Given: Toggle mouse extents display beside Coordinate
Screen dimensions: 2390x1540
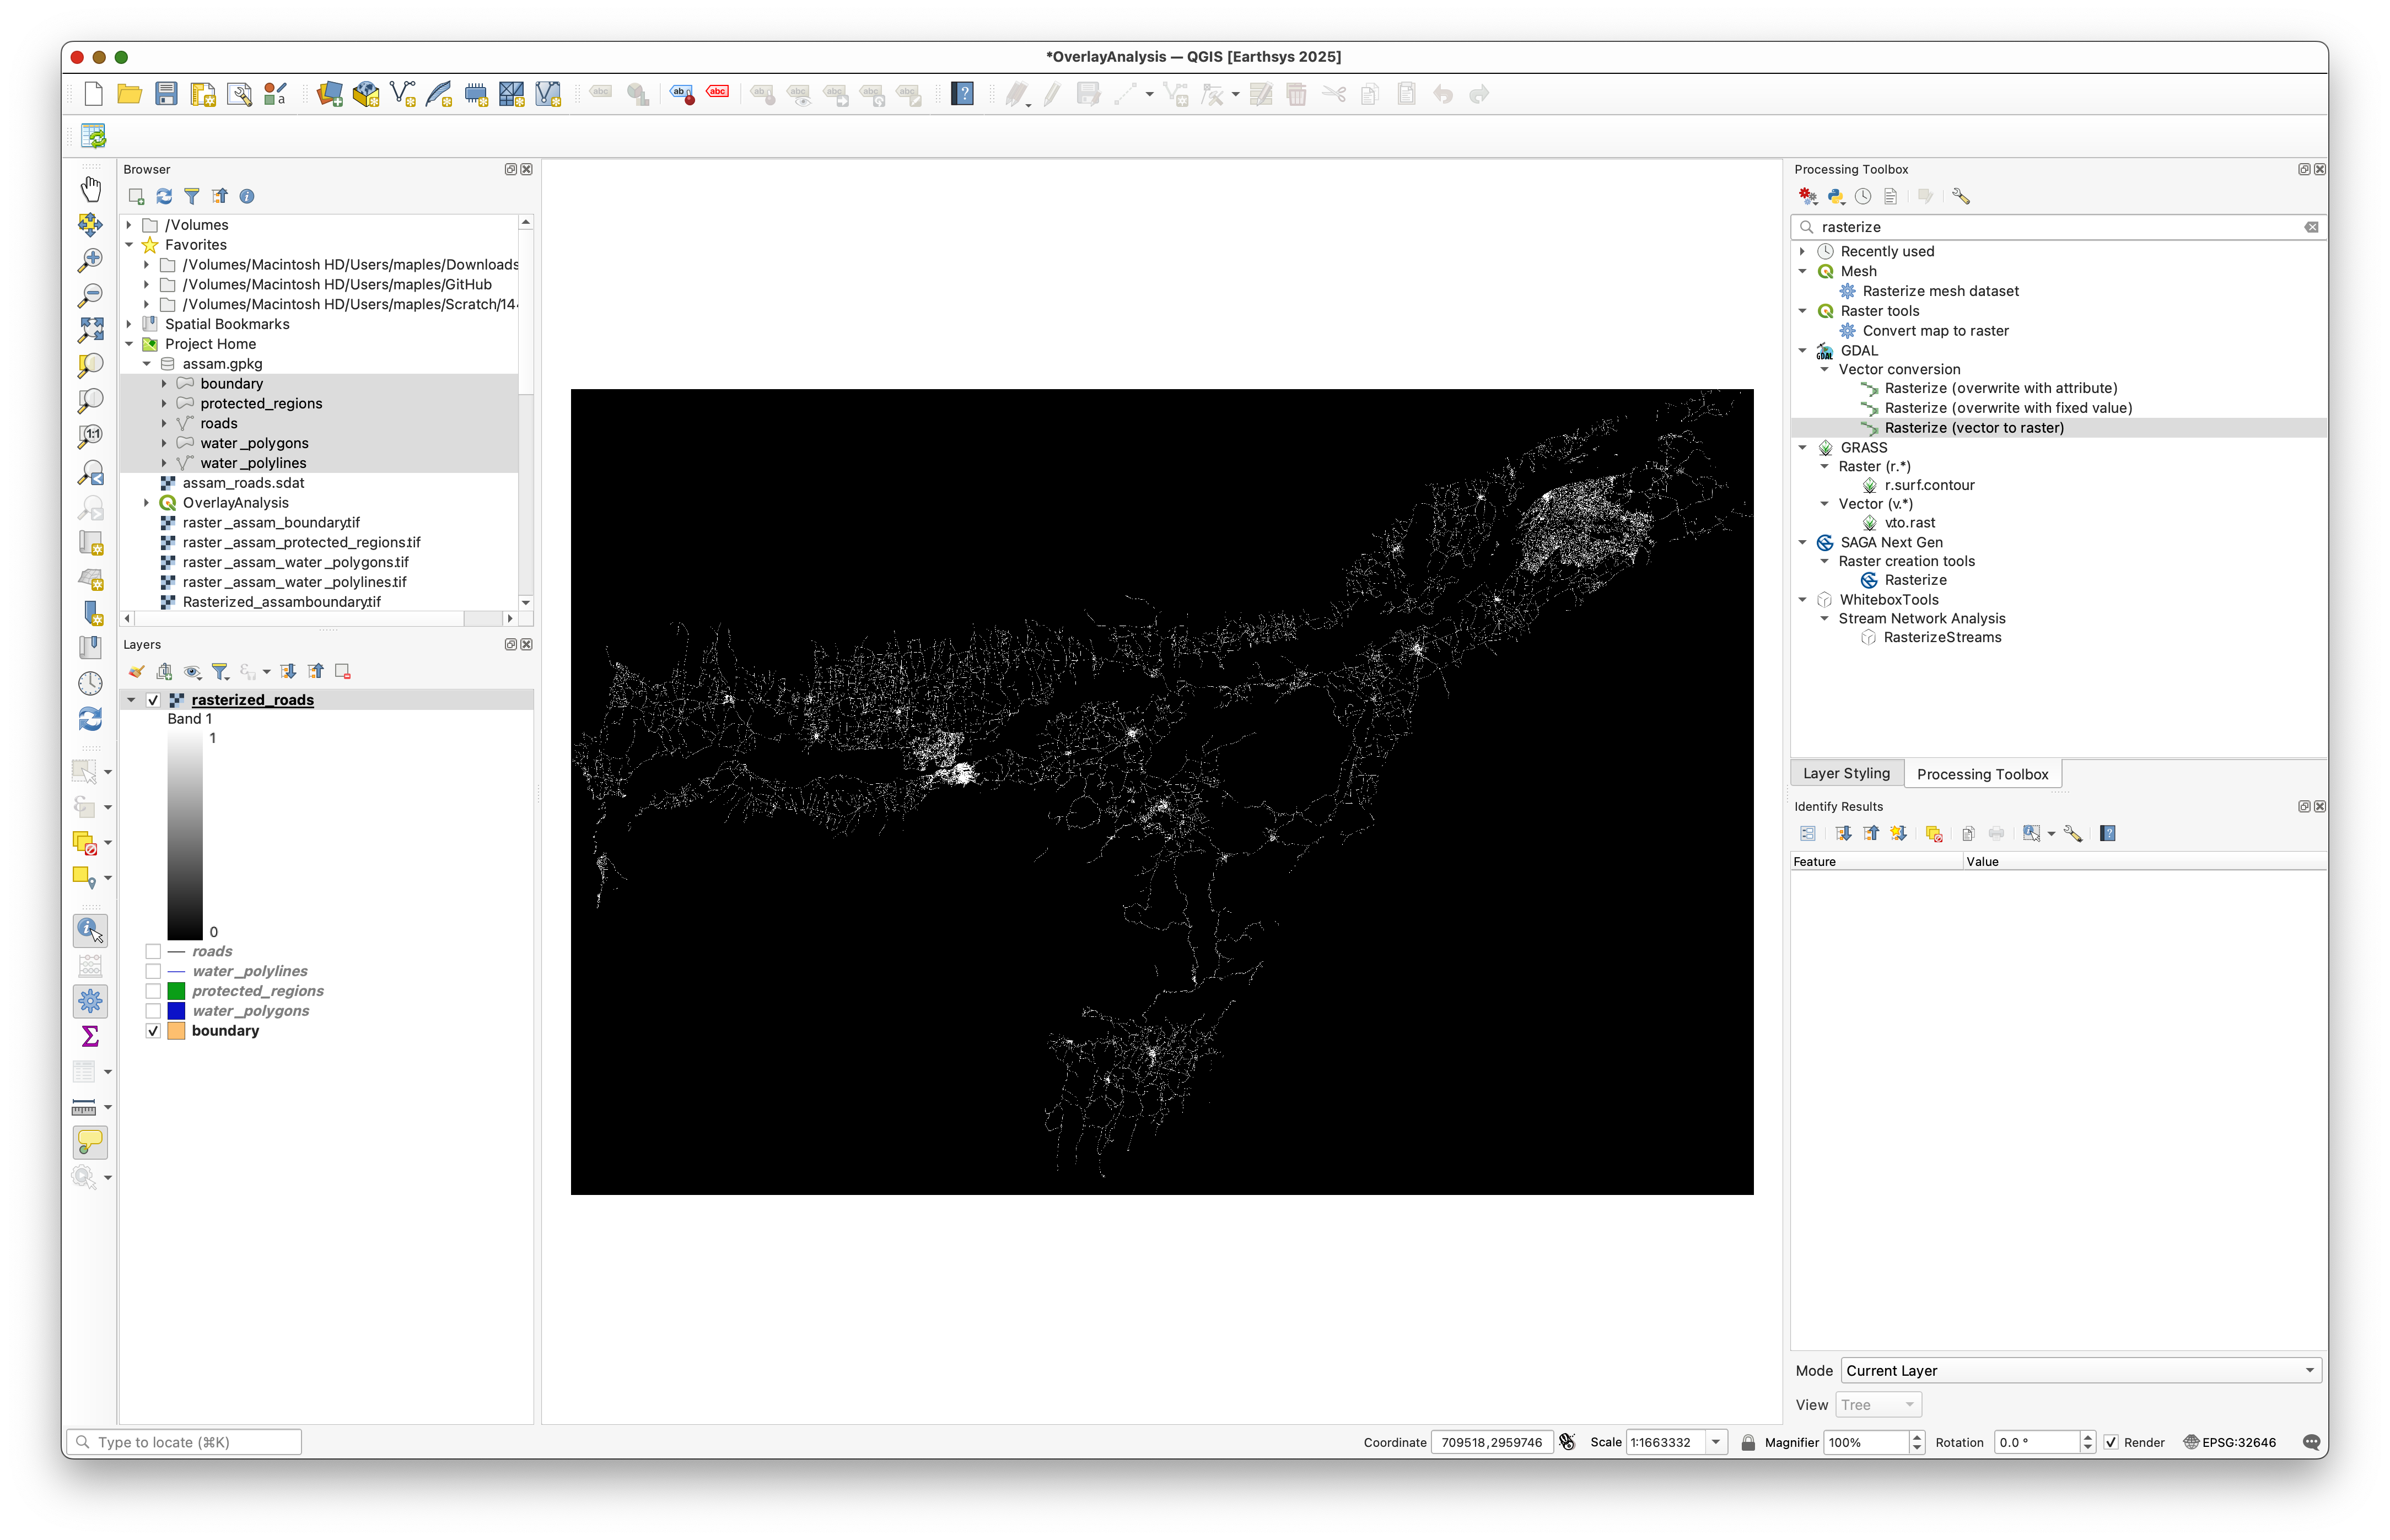Looking at the screenshot, I should [1567, 1442].
